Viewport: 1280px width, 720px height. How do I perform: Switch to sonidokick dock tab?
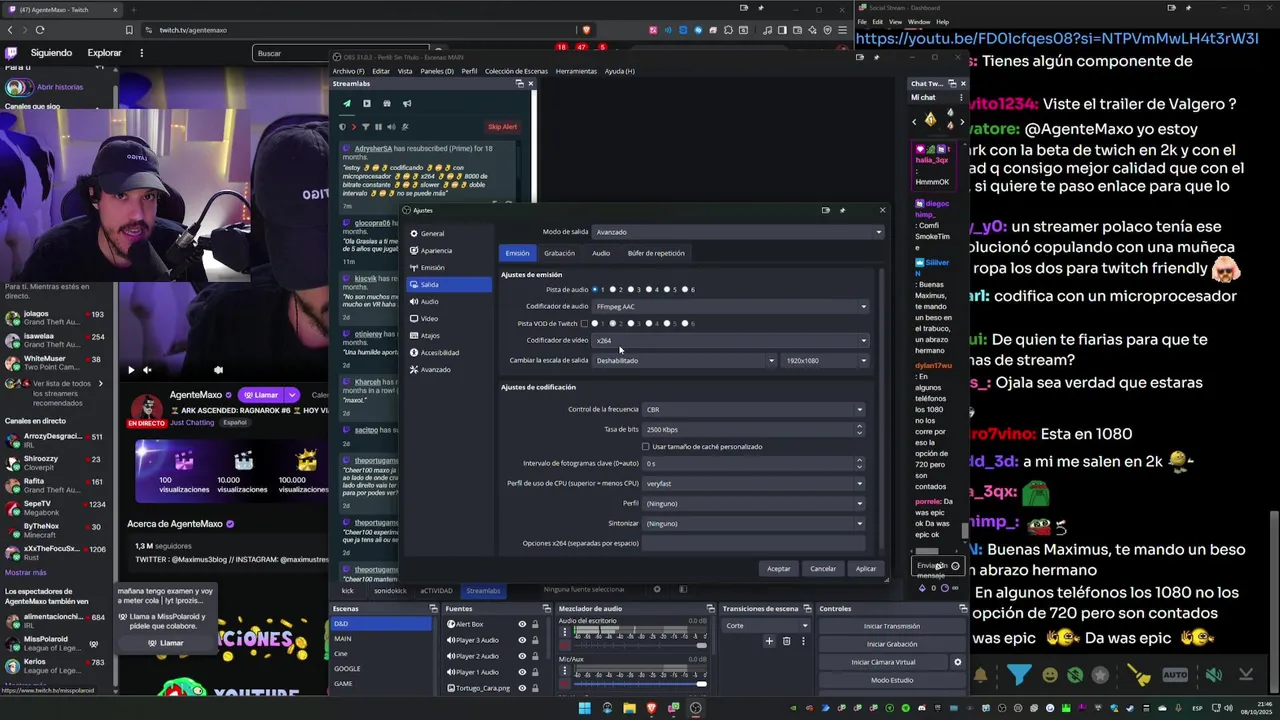390,590
